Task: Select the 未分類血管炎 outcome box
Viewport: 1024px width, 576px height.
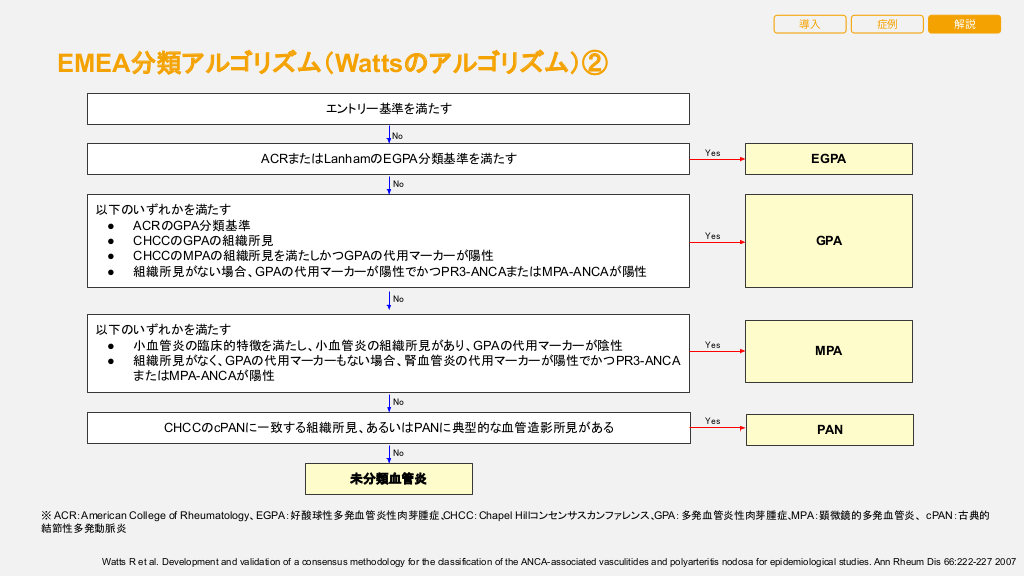Action: [x=388, y=479]
